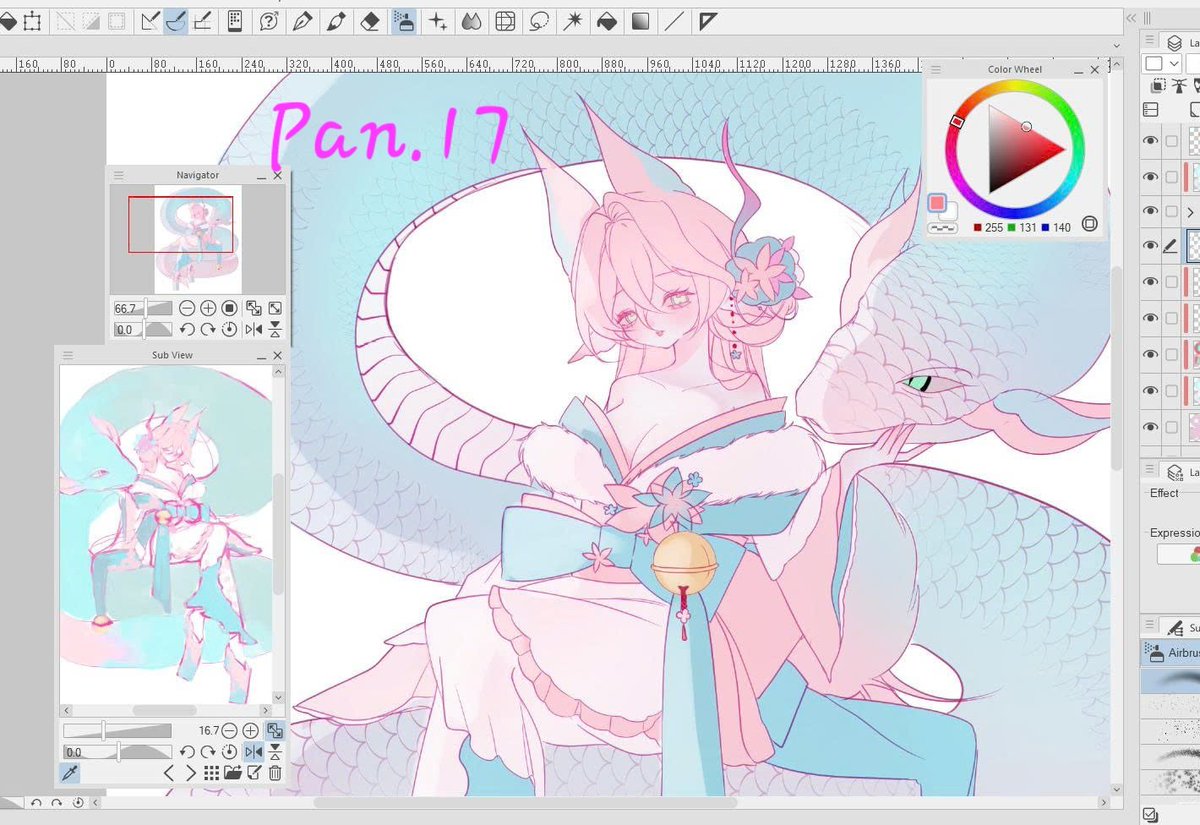Select the Eraser tool
The height and width of the screenshot is (825, 1200).
point(370,21)
